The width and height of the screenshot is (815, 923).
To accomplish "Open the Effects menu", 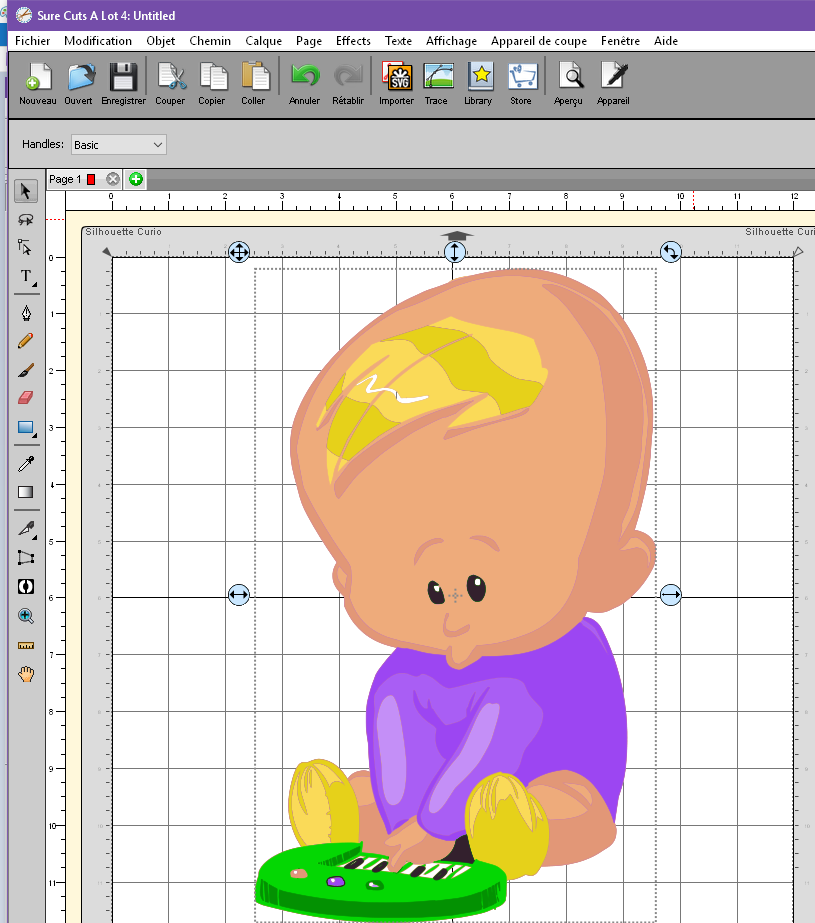I will [x=353, y=41].
